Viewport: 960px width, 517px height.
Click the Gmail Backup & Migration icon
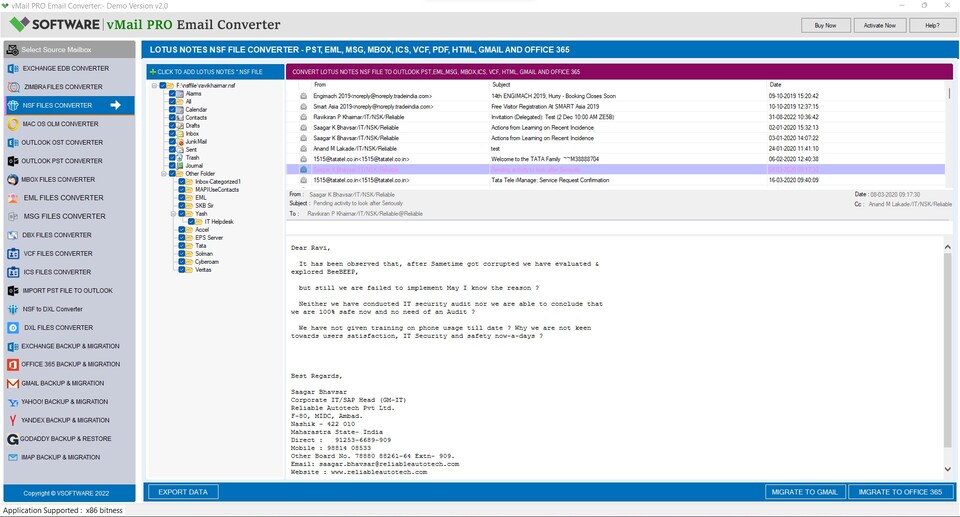13,383
